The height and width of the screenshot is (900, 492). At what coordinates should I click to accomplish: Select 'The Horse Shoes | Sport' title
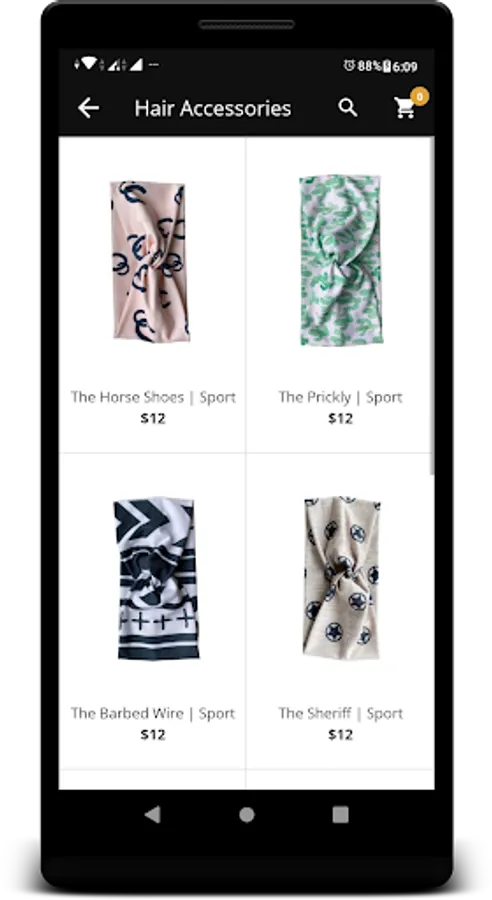pos(153,397)
